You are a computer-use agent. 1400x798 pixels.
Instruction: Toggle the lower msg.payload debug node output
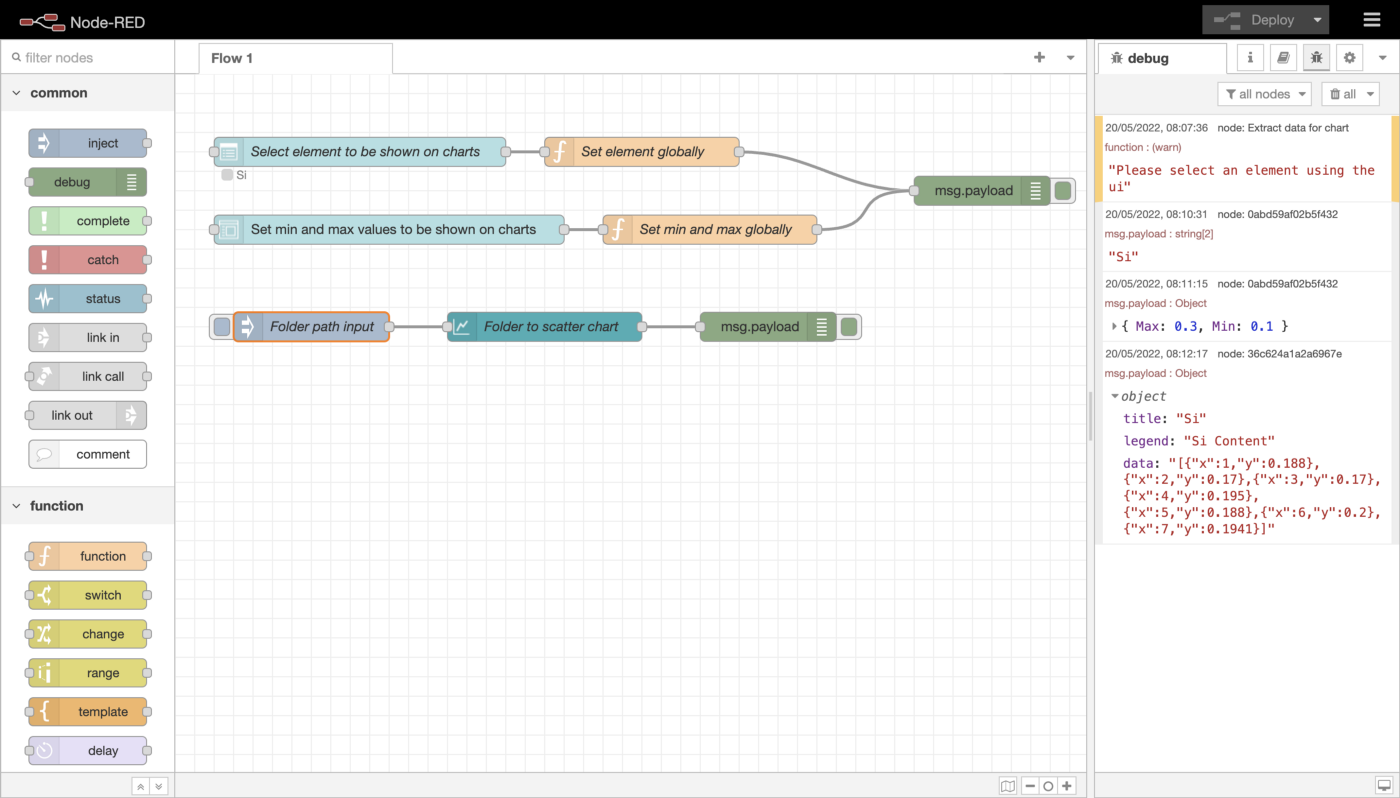pyautogui.click(x=849, y=327)
